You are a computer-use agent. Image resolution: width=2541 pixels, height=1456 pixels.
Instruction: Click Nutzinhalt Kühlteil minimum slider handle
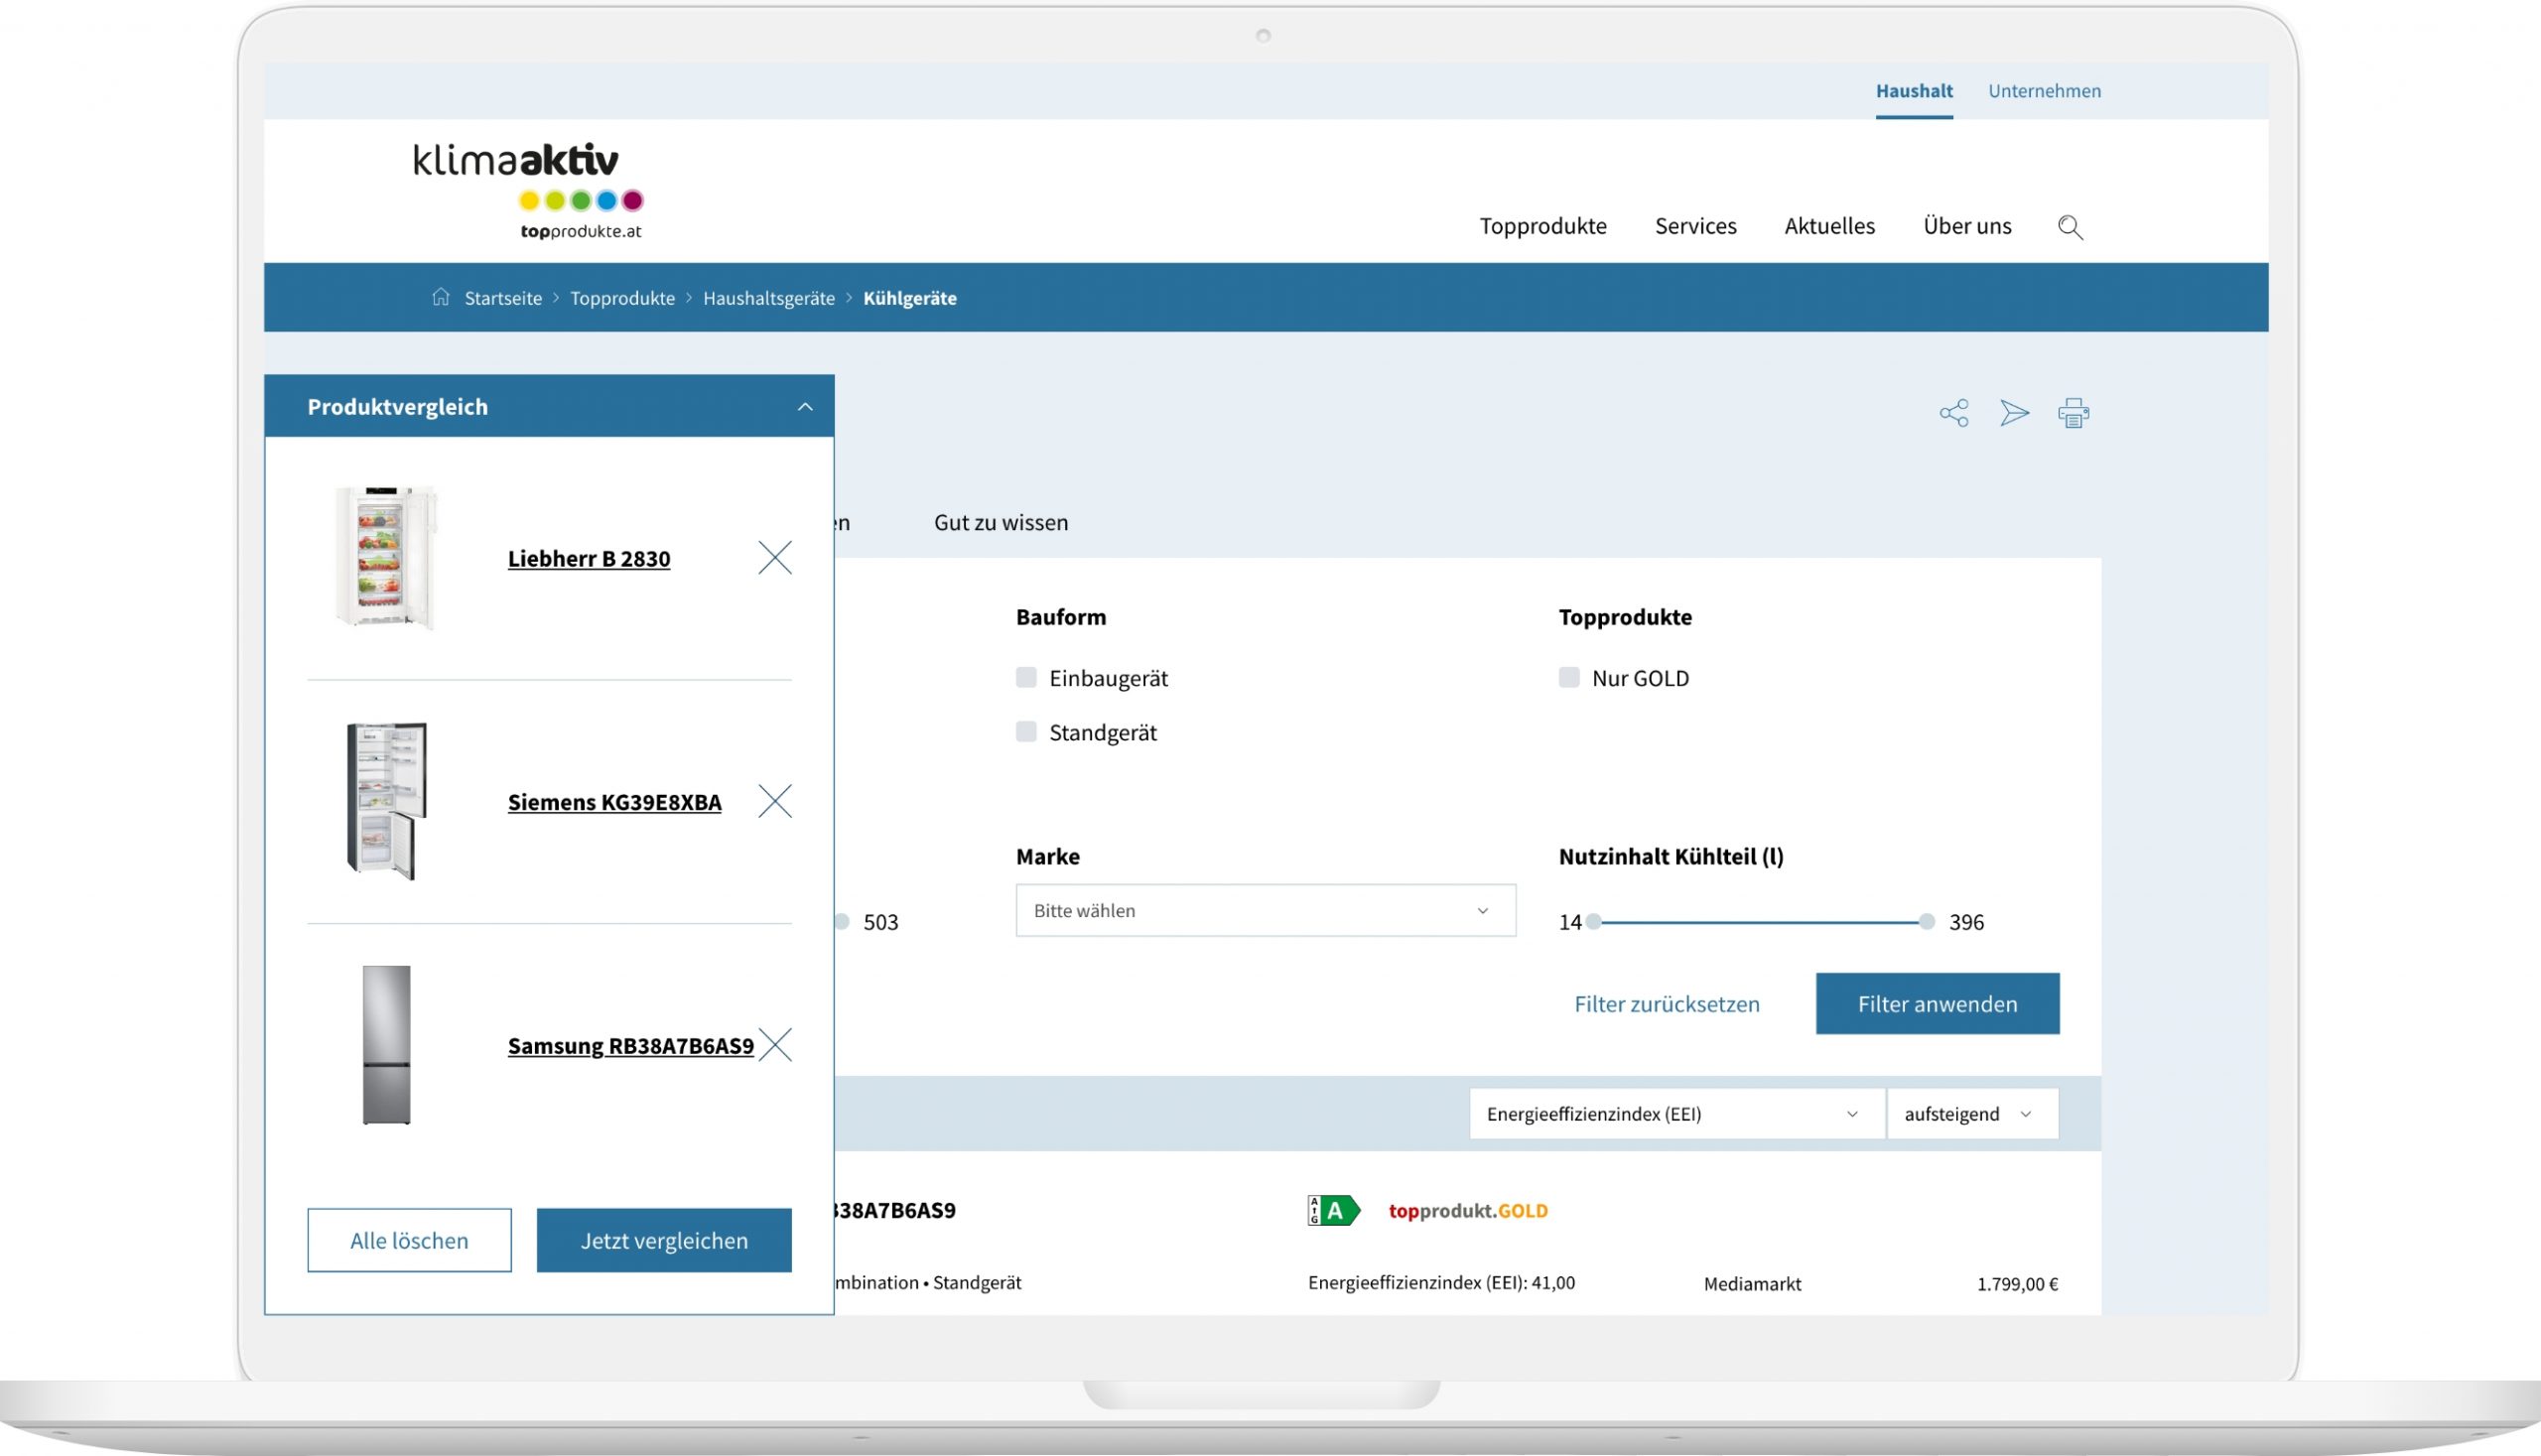(1594, 922)
